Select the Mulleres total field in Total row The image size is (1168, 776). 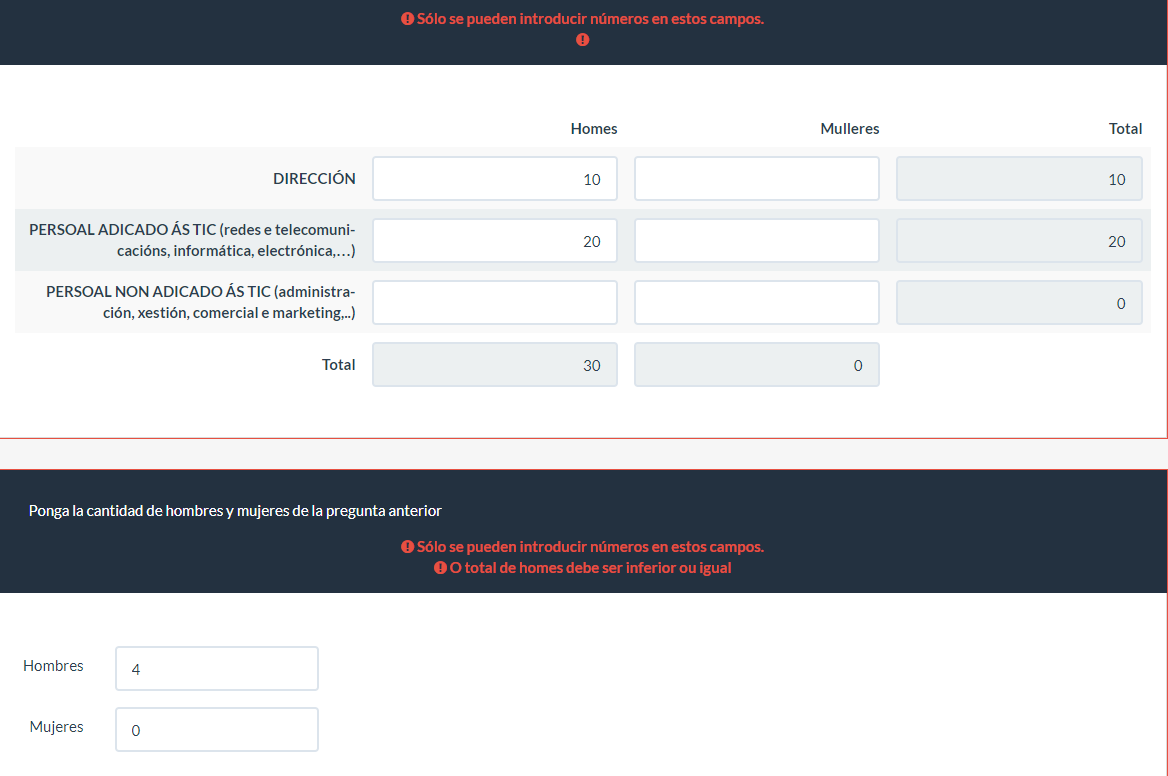756,365
